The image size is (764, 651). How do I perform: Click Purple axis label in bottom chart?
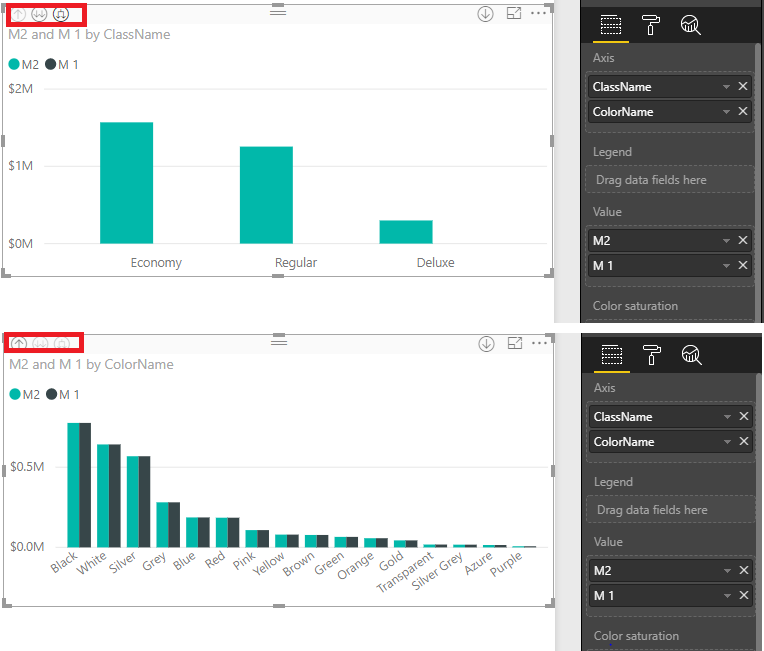click(x=506, y=564)
